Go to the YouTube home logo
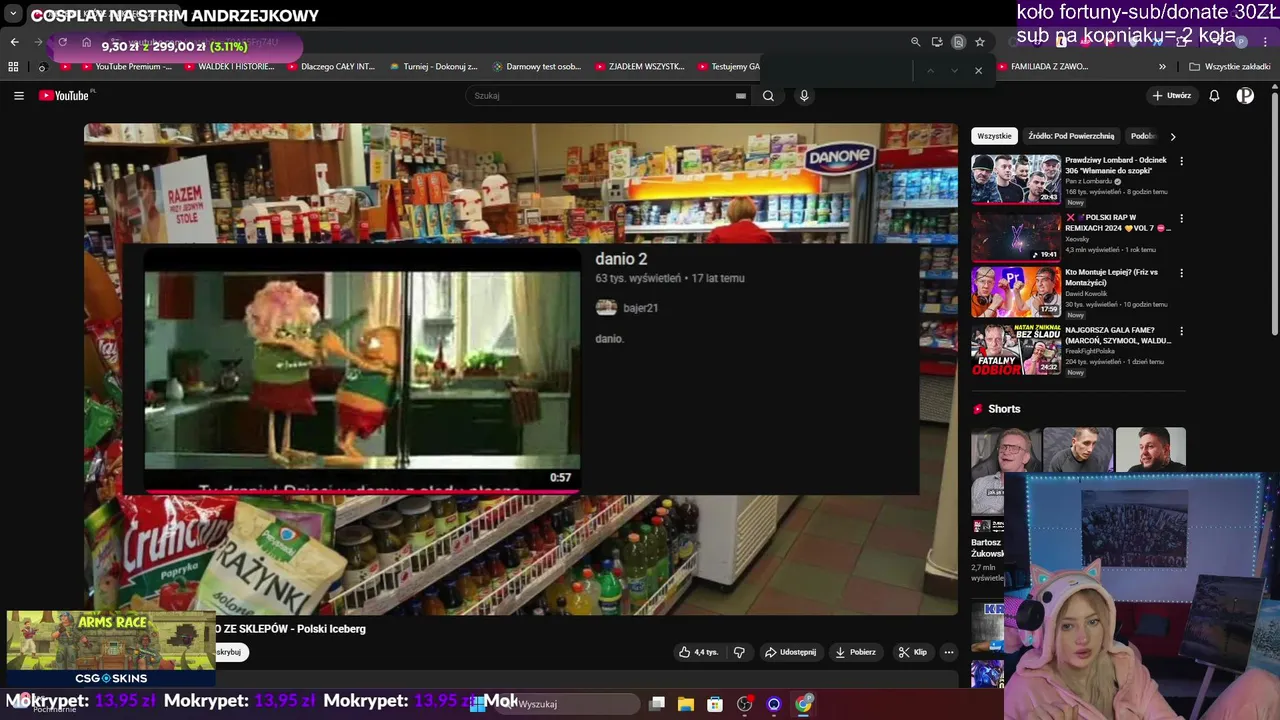 tap(66, 96)
